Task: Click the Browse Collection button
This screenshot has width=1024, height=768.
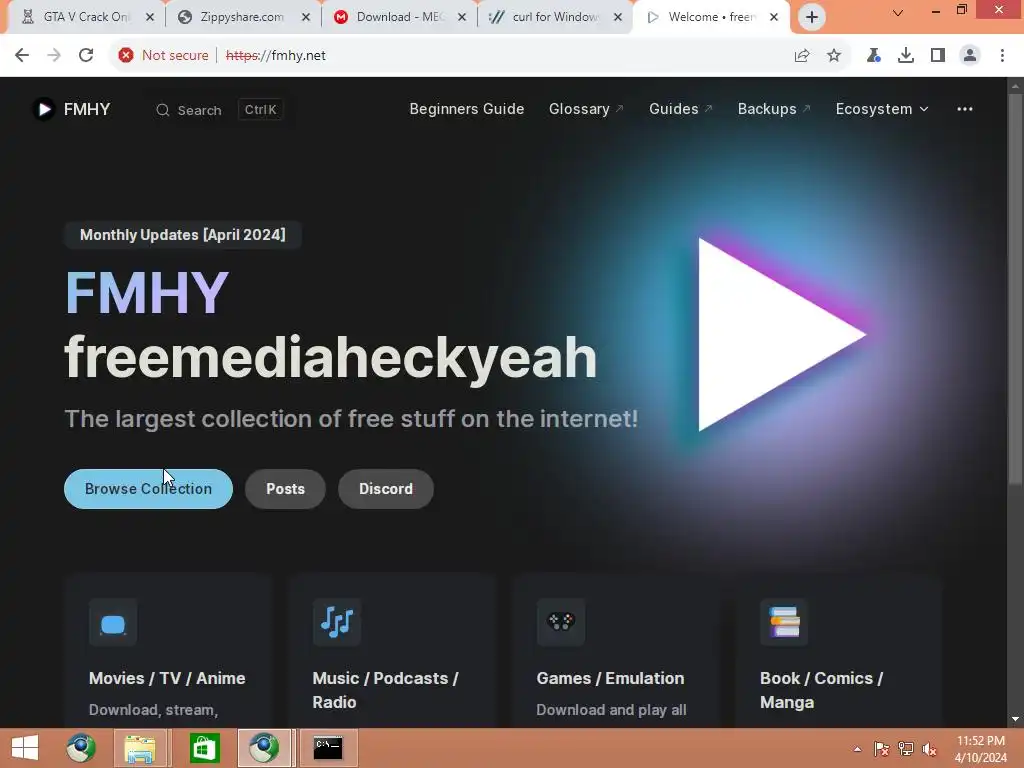Action: pos(148,489)
